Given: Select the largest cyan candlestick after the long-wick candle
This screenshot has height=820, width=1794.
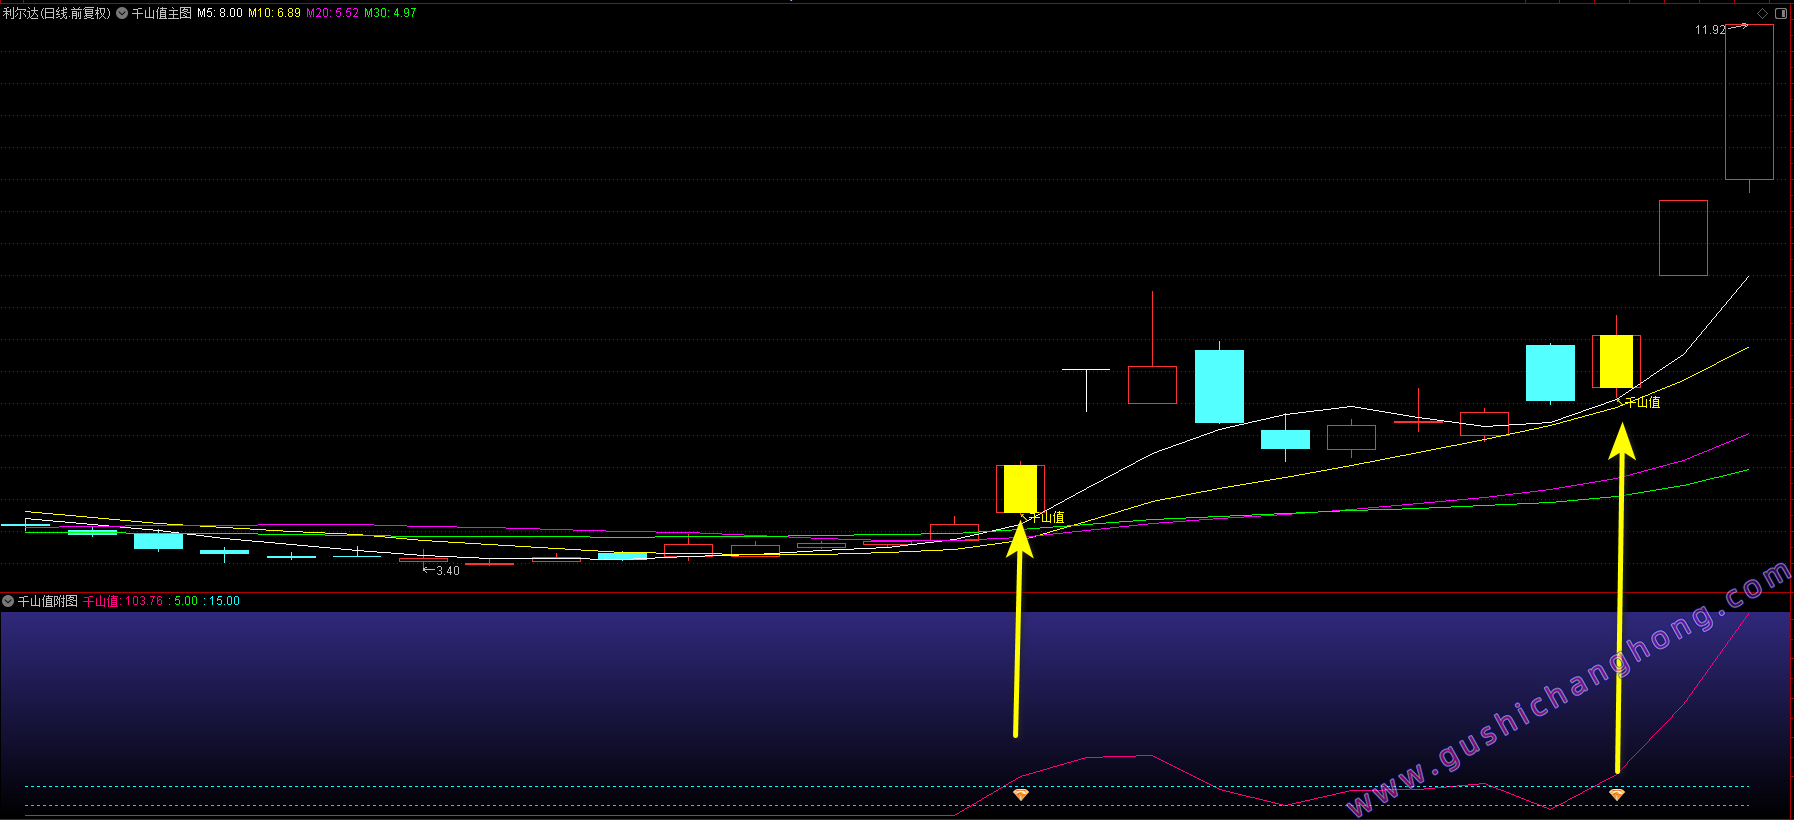Looking at the screenshot, I should (x=1219, y=386).
